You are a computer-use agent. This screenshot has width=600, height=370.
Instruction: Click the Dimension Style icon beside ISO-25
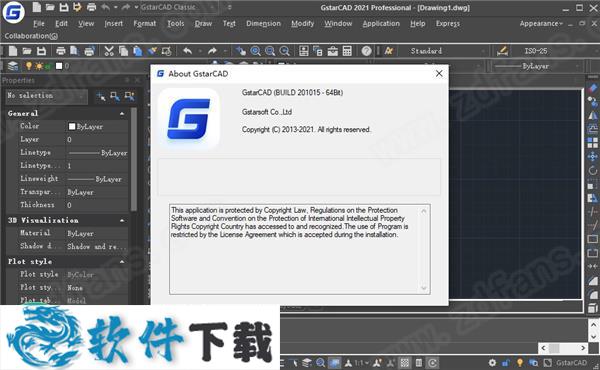coord(502,51)
